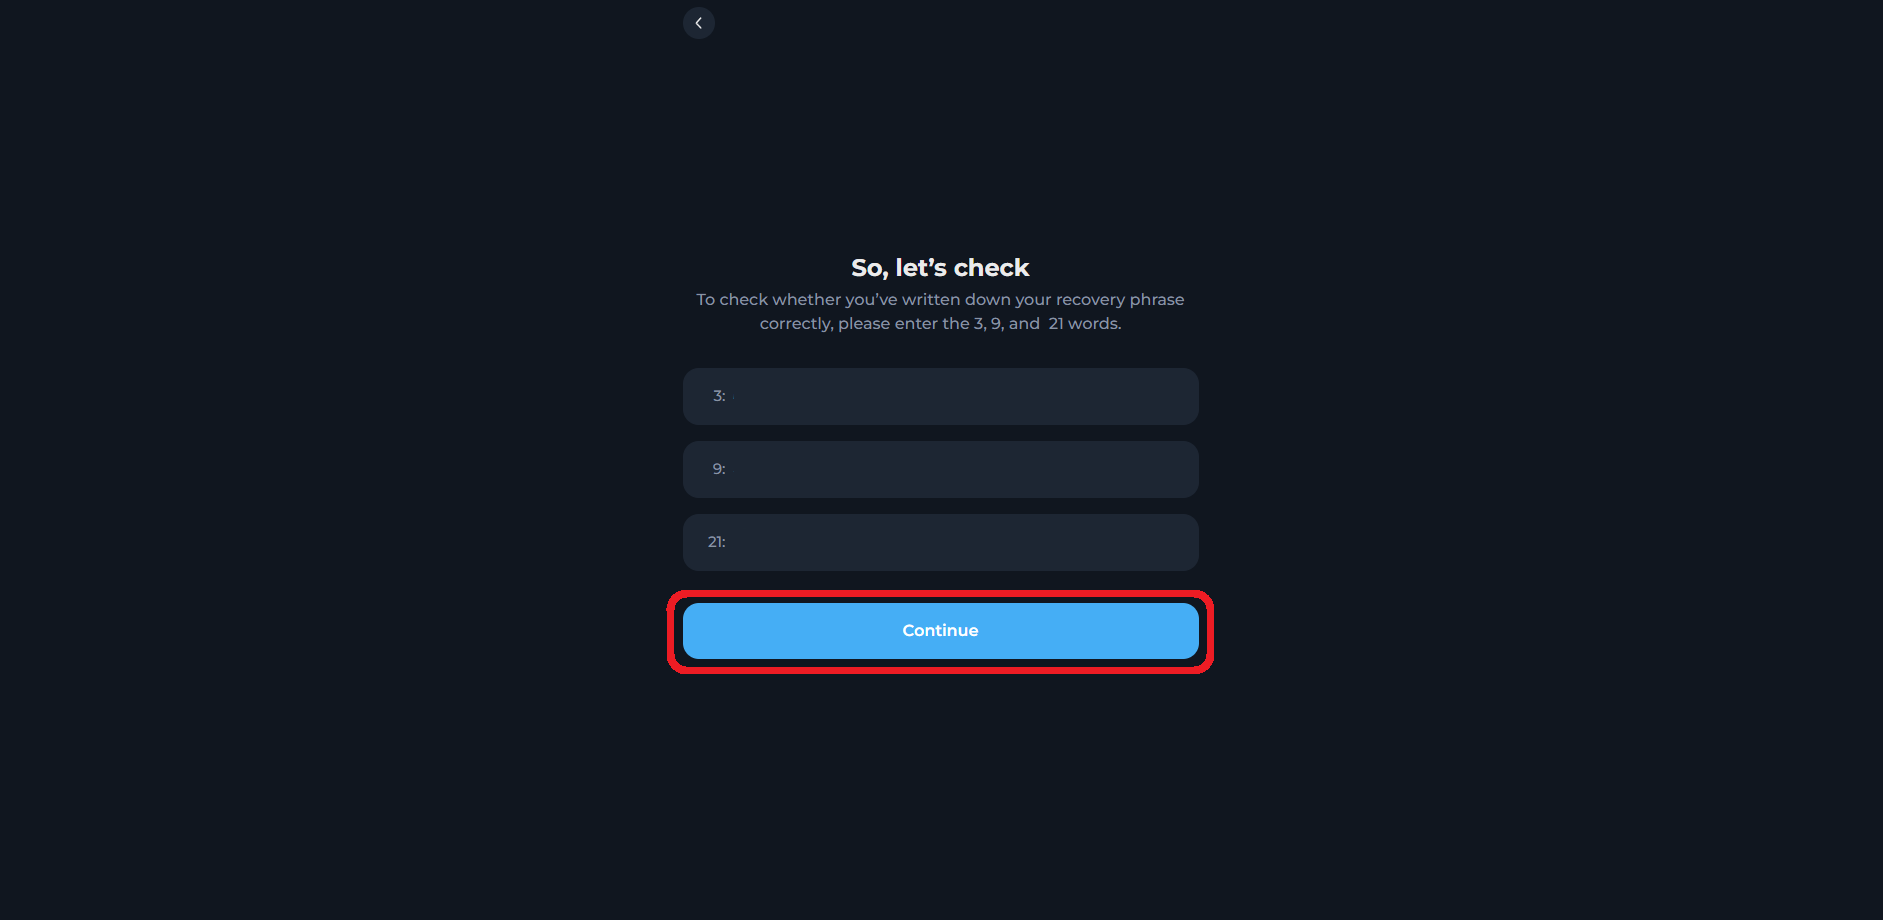Activate the third-word entry box
Image resolution: width=1883 pixels, height=920 pixels.
tap(940, 396)
